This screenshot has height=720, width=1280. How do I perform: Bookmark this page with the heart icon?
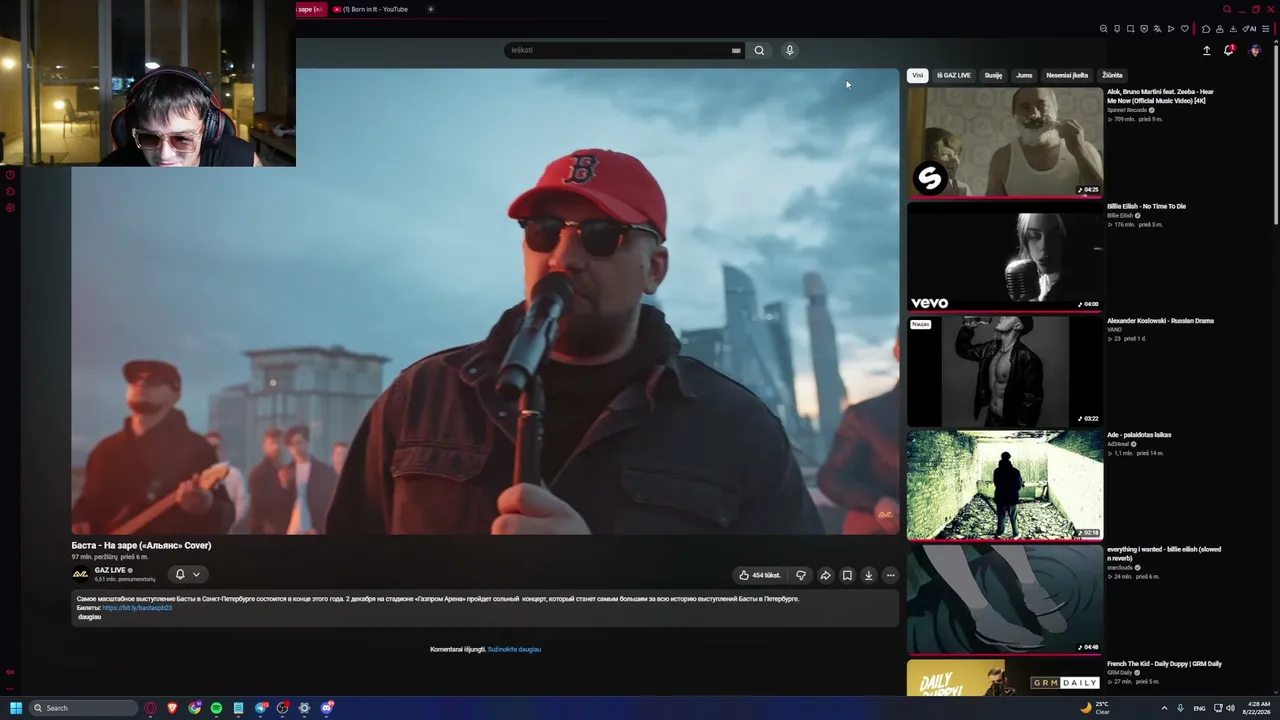(x=1185, y=29)
